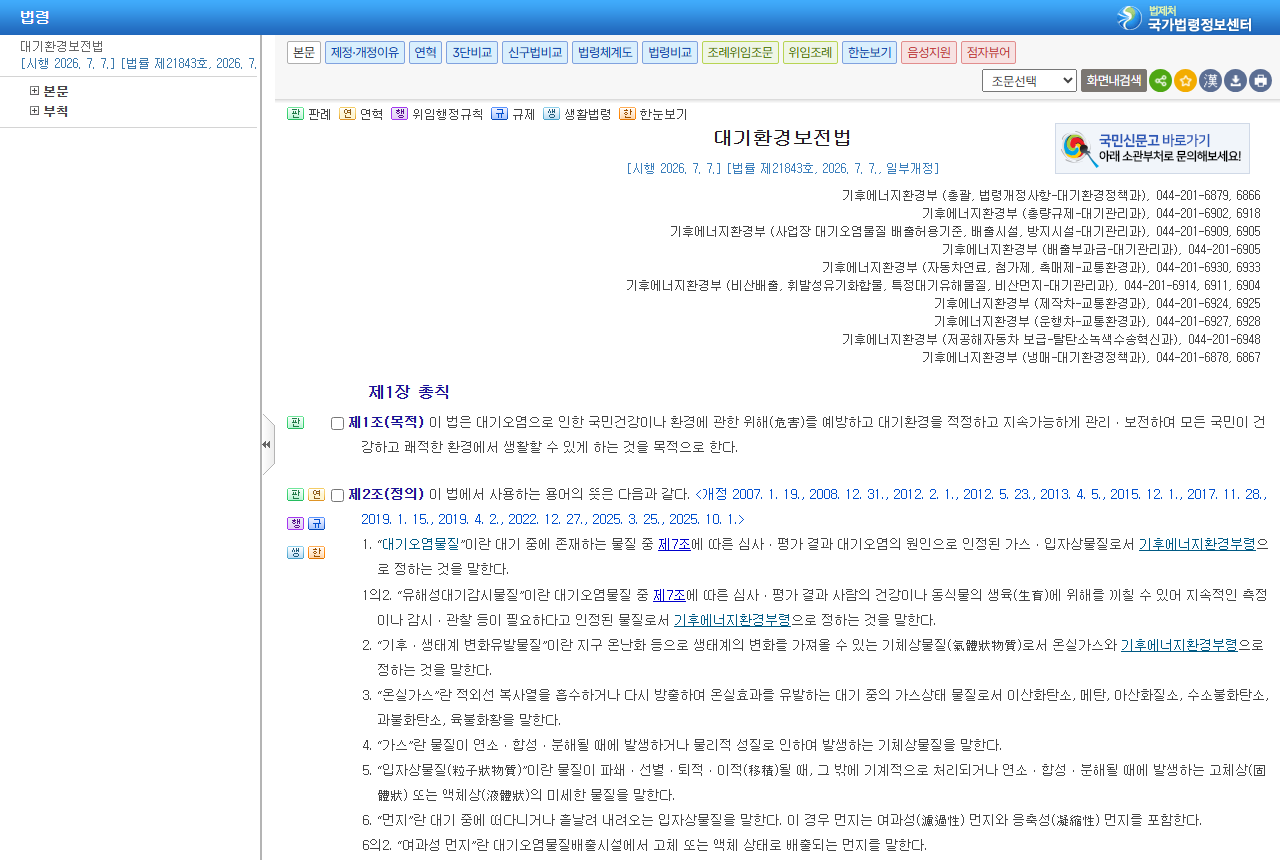Open the 기후에너지환경부령 link in item 1의2
Screen dimensions: 1280x860
(x=732, y=620)
